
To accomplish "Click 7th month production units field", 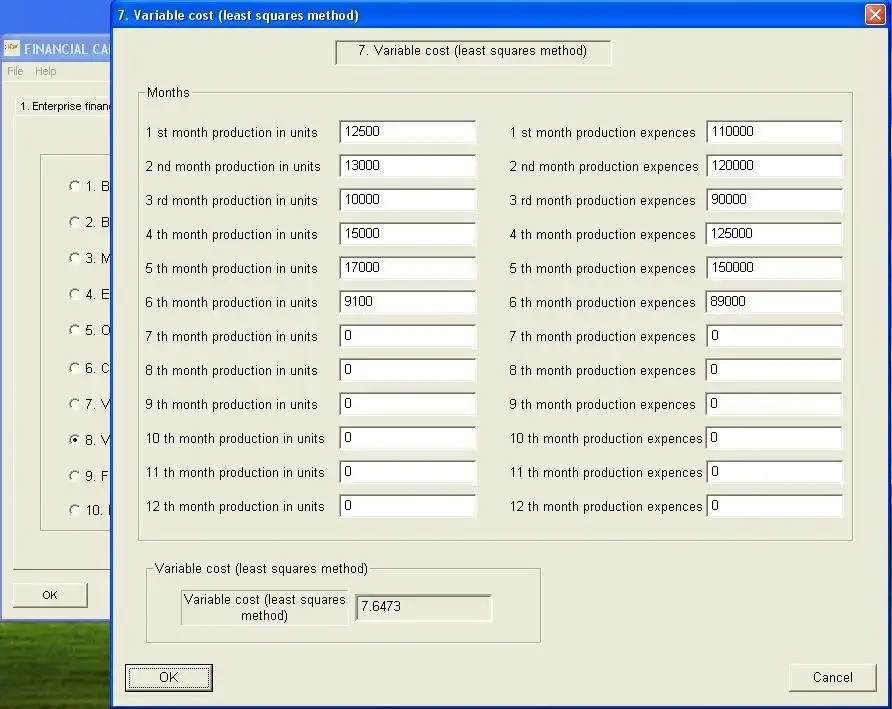I will coord(407,336).
